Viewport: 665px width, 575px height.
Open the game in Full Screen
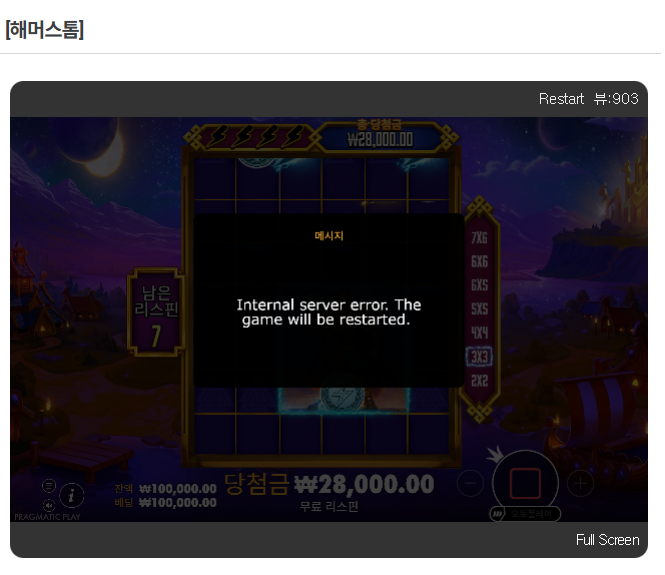tap(607, 540)
